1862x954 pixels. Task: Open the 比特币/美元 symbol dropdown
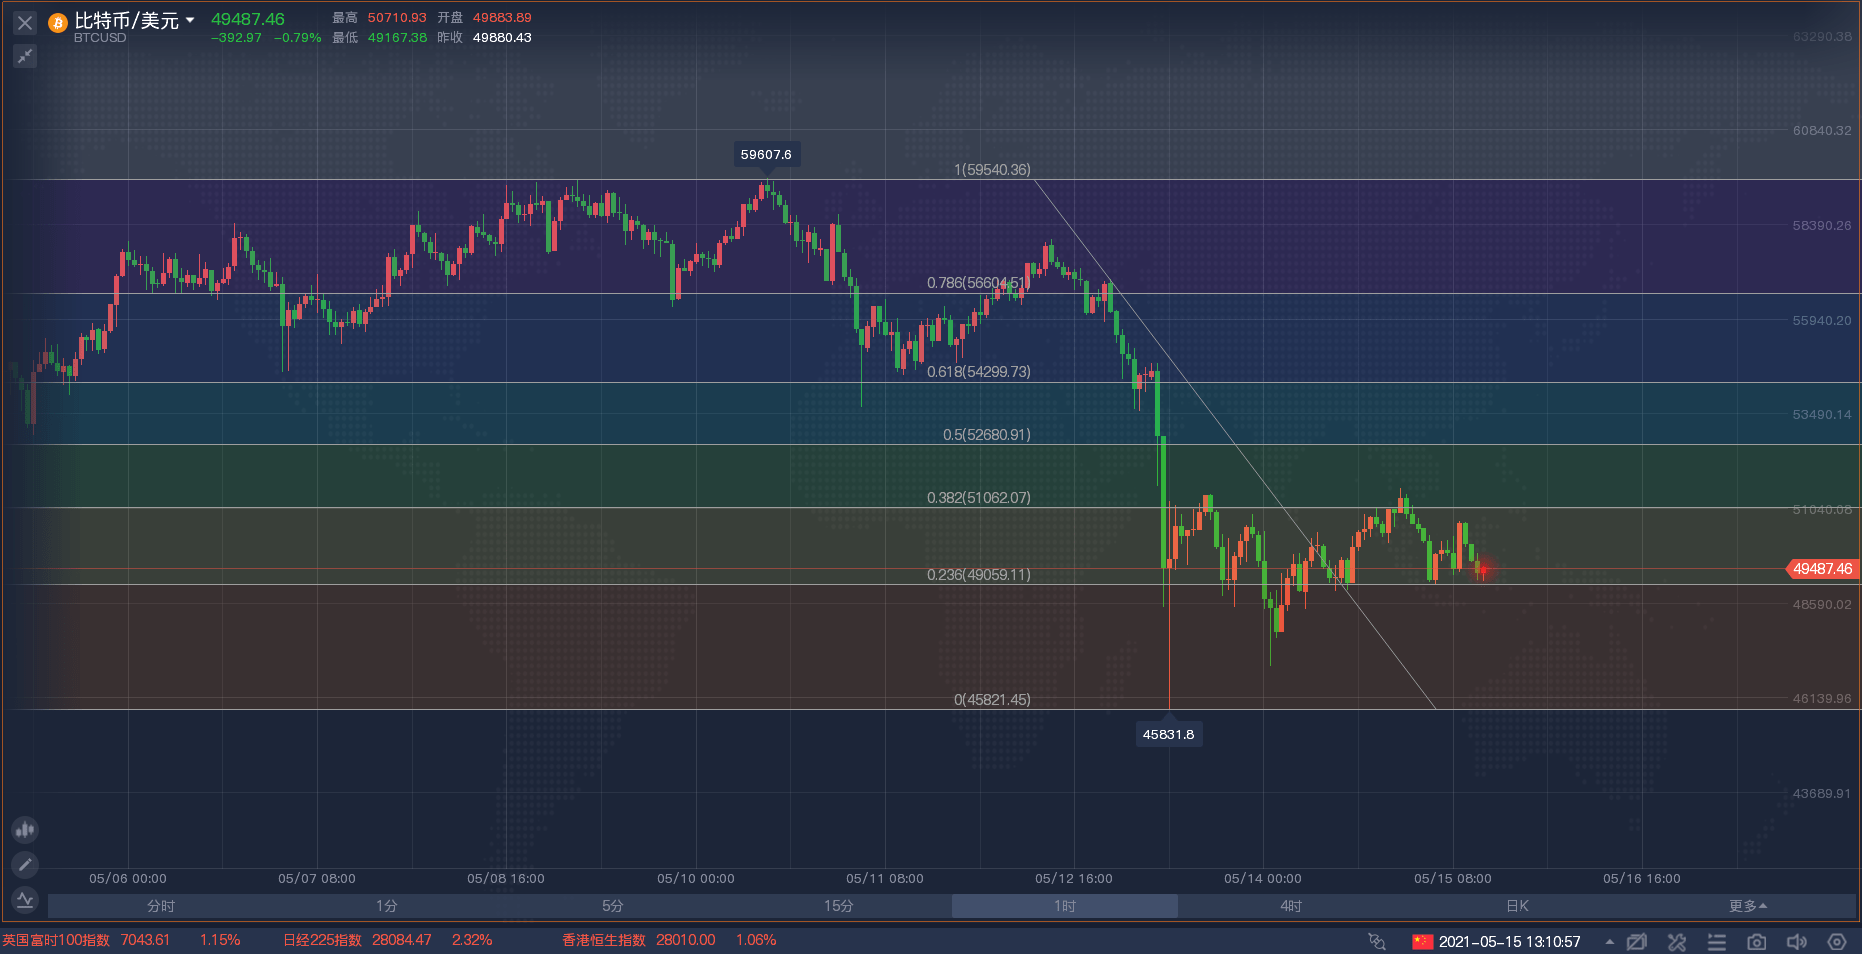click(190, 20)
